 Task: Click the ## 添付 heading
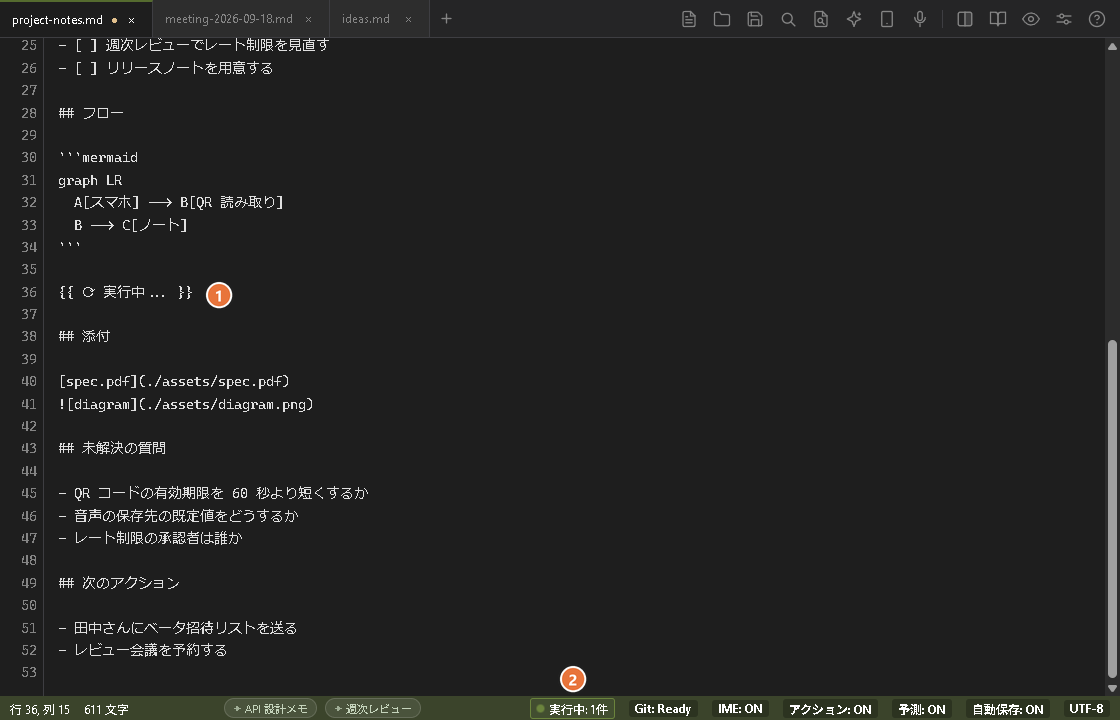coord(84,336)
